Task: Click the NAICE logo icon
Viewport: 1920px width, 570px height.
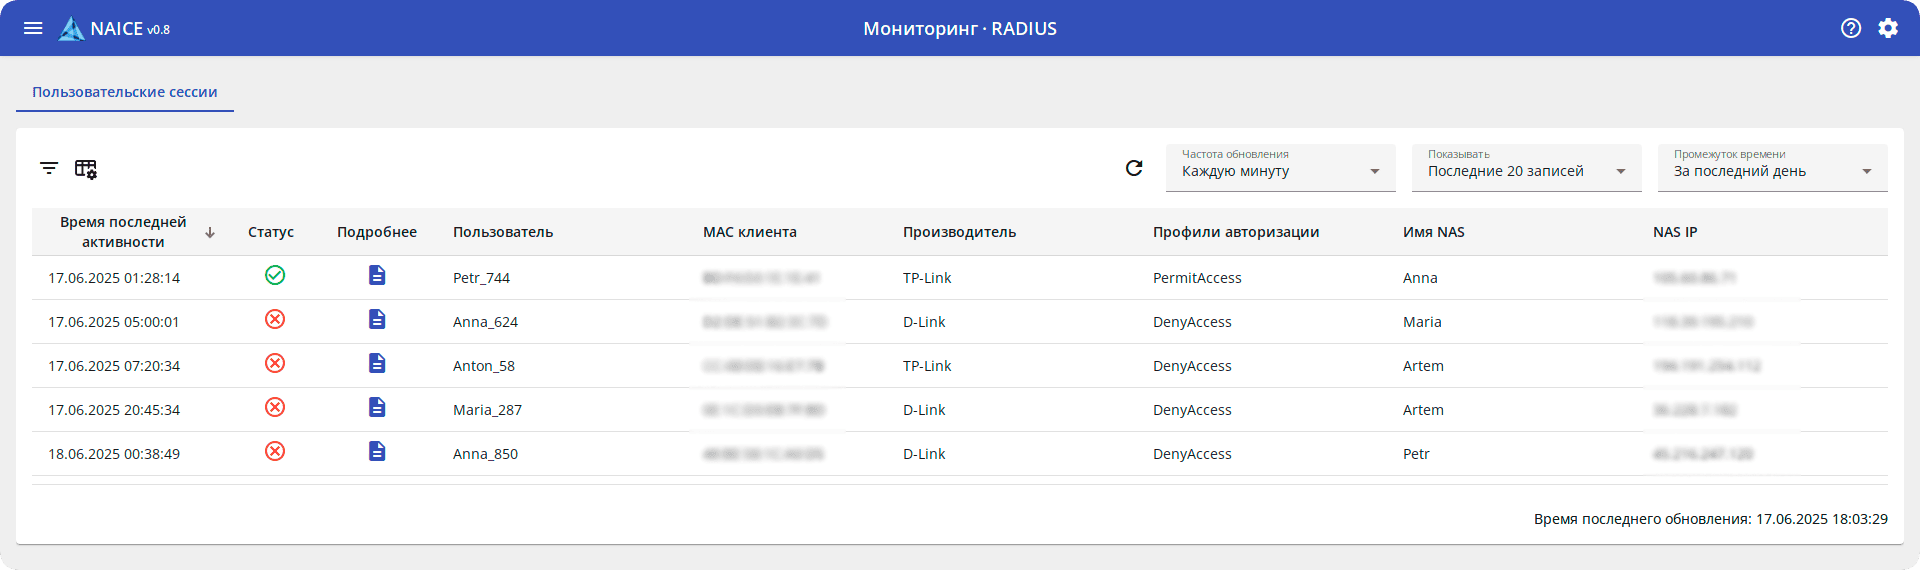Action: coord(71,29)
